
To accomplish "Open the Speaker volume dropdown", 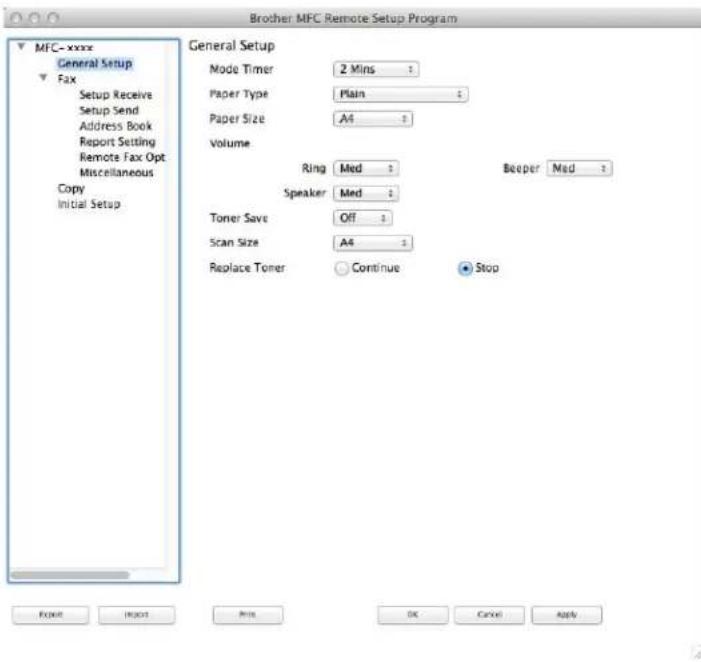I will [366, 193].
